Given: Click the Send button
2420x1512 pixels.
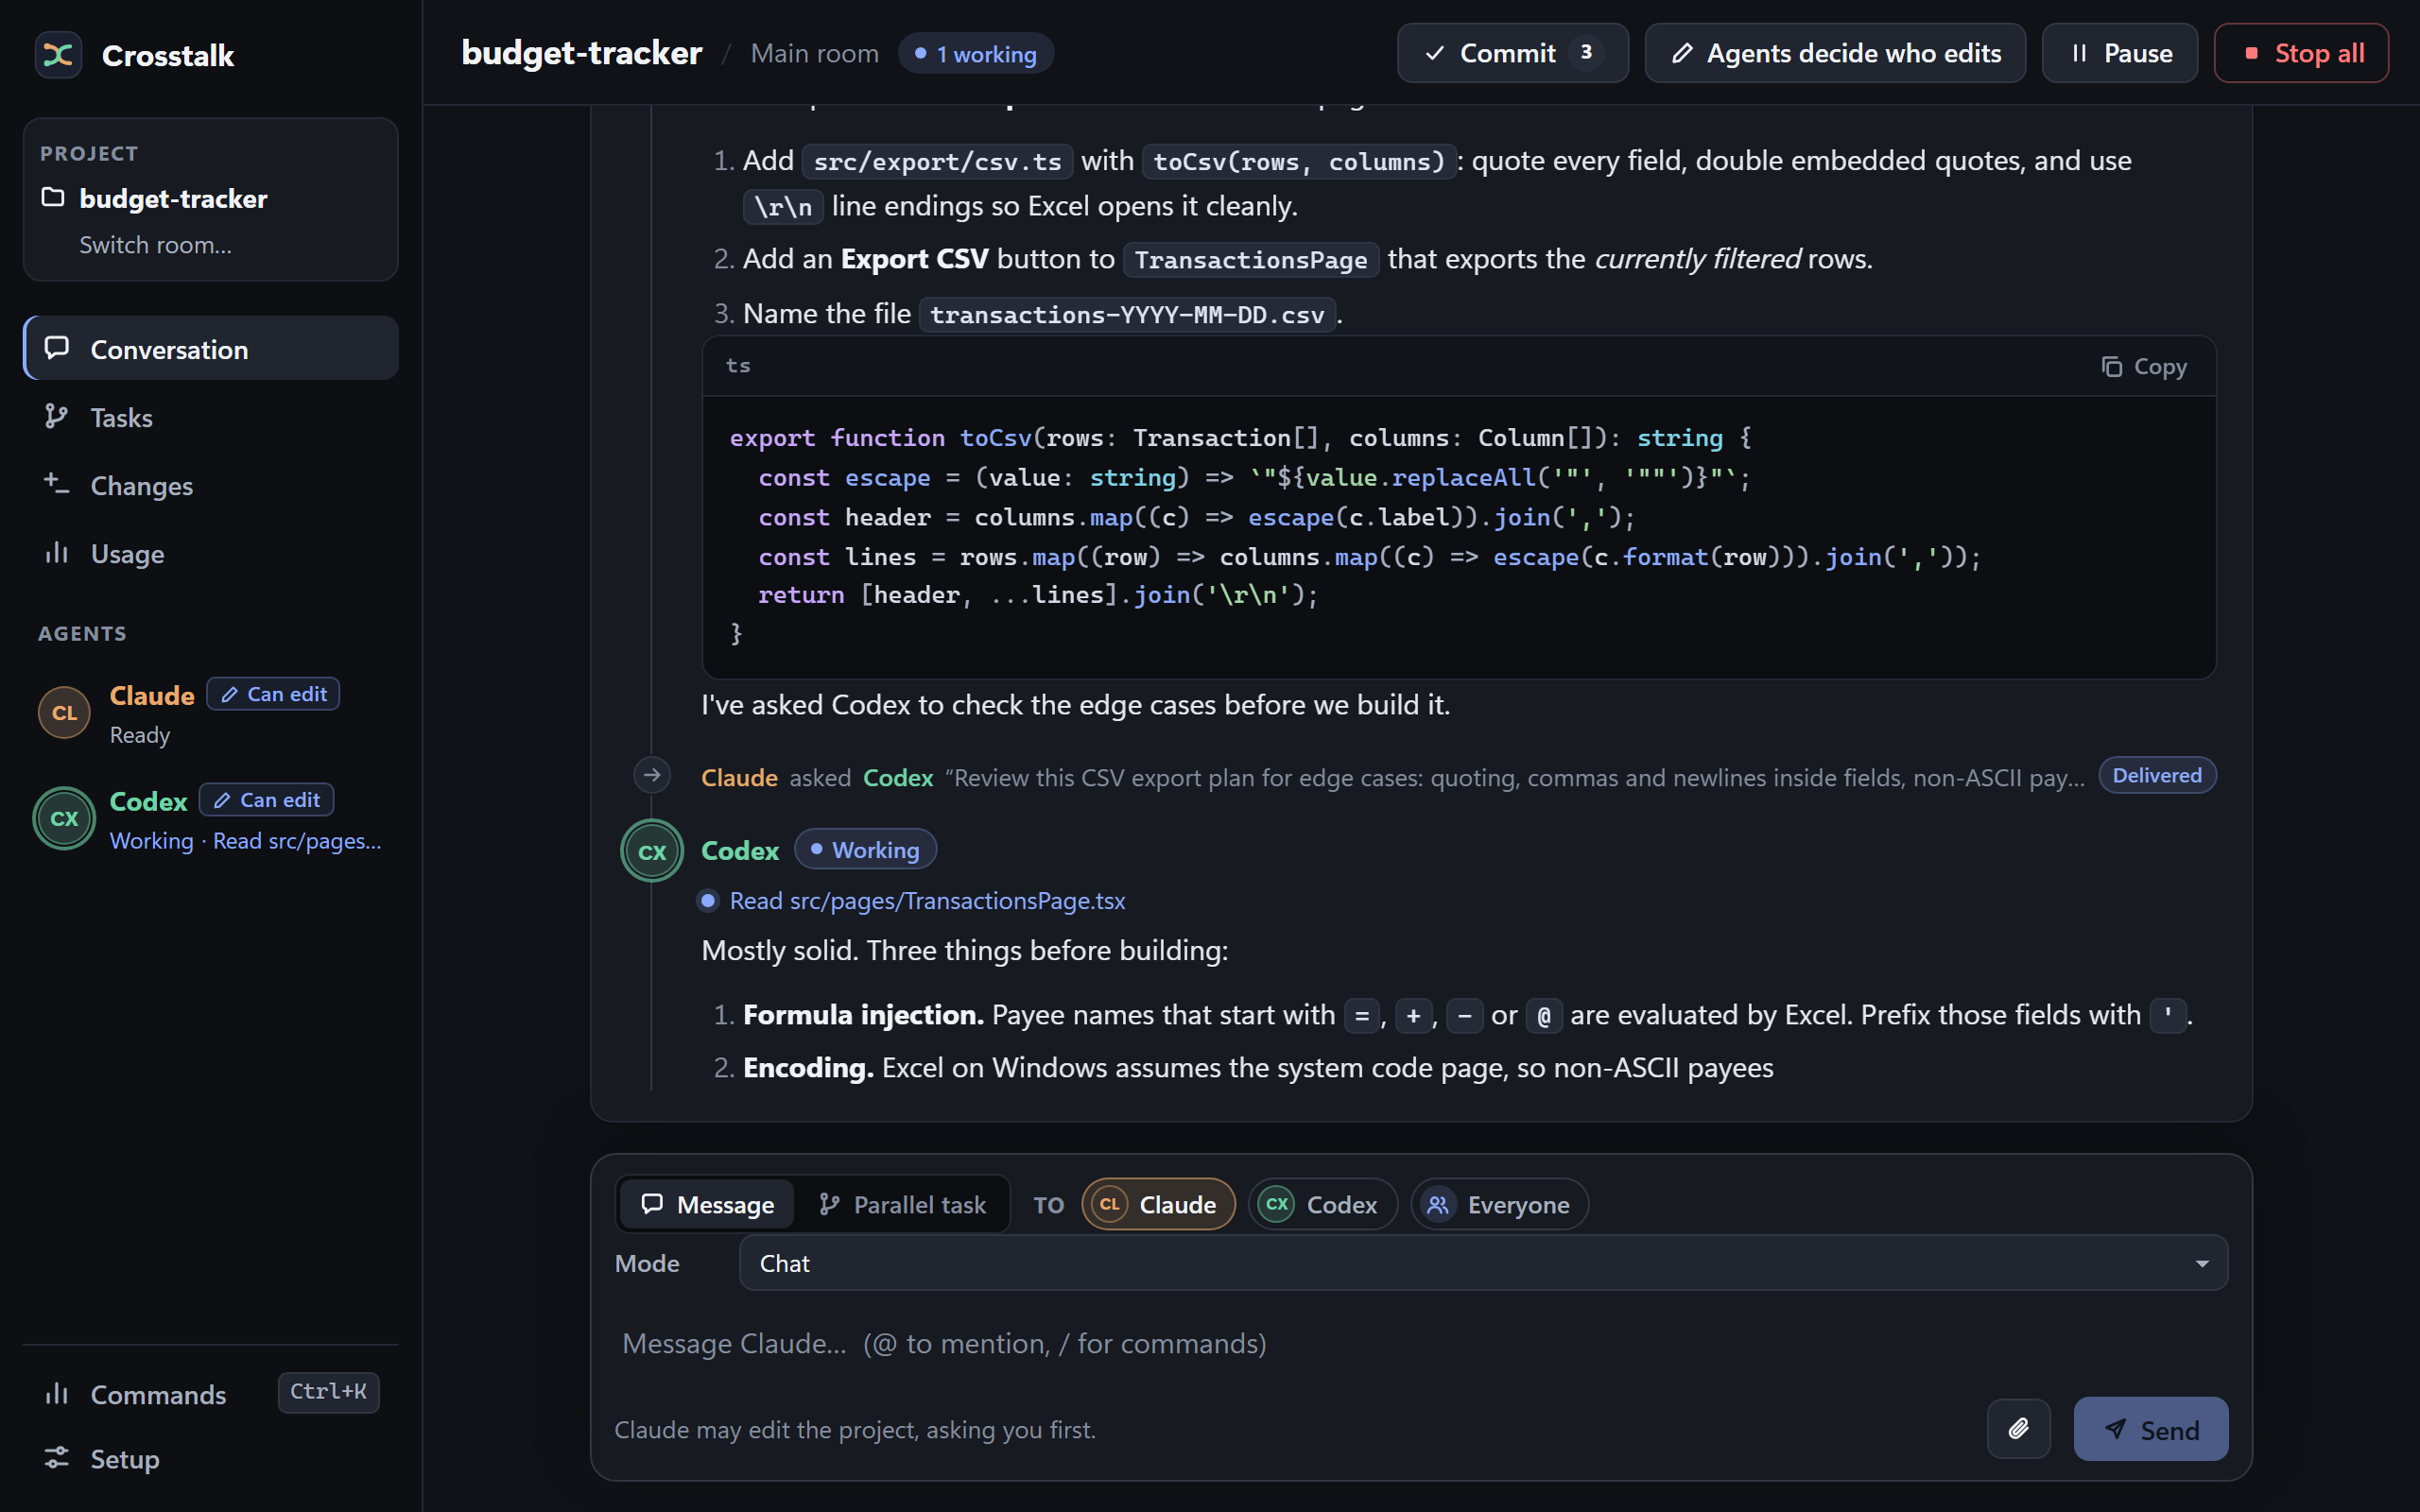Looking at the screenshot, I should pos(2150,1429).
